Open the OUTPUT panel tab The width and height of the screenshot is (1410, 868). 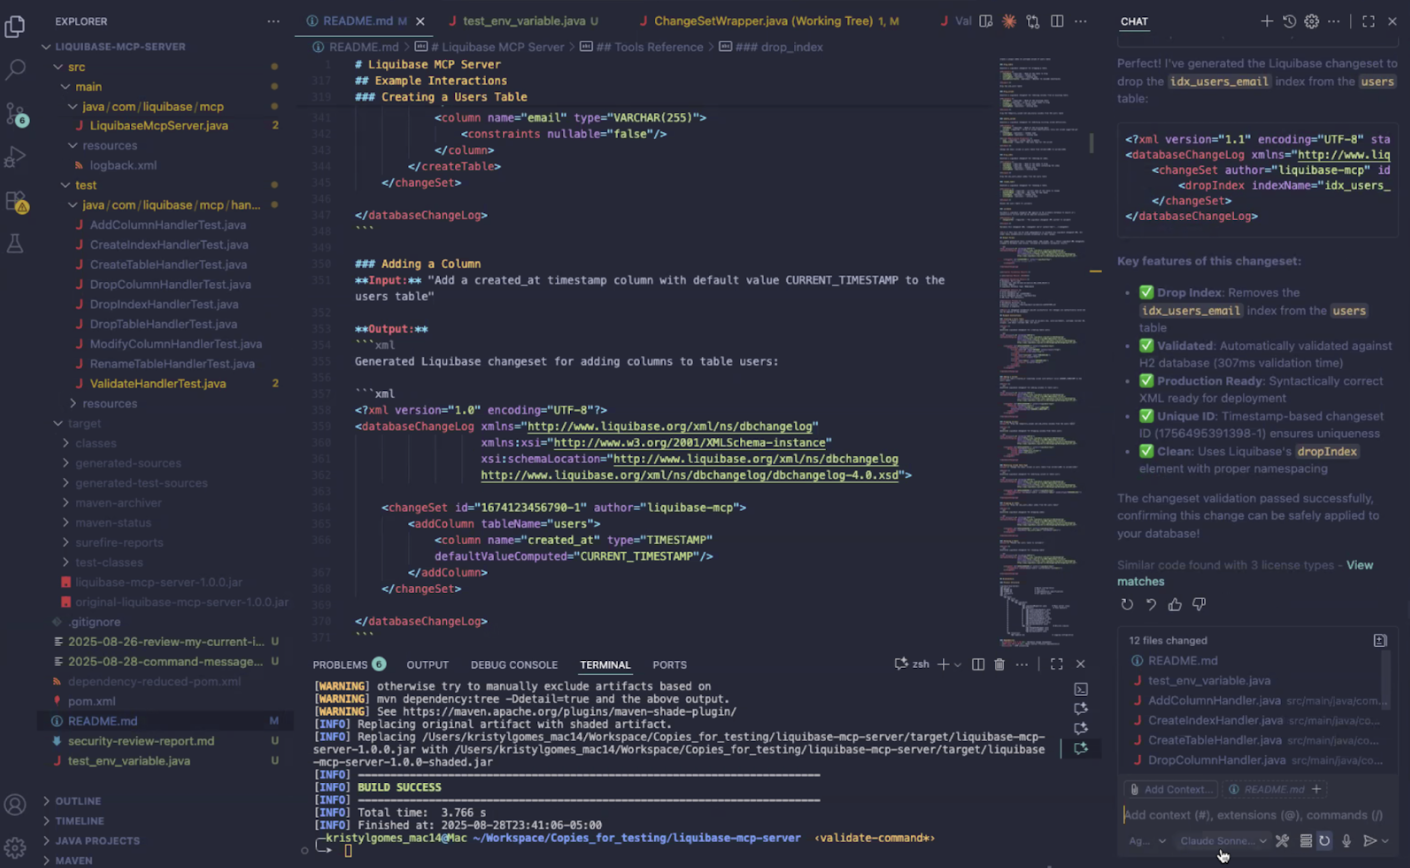pyautogui.click(x=427, y=665)
